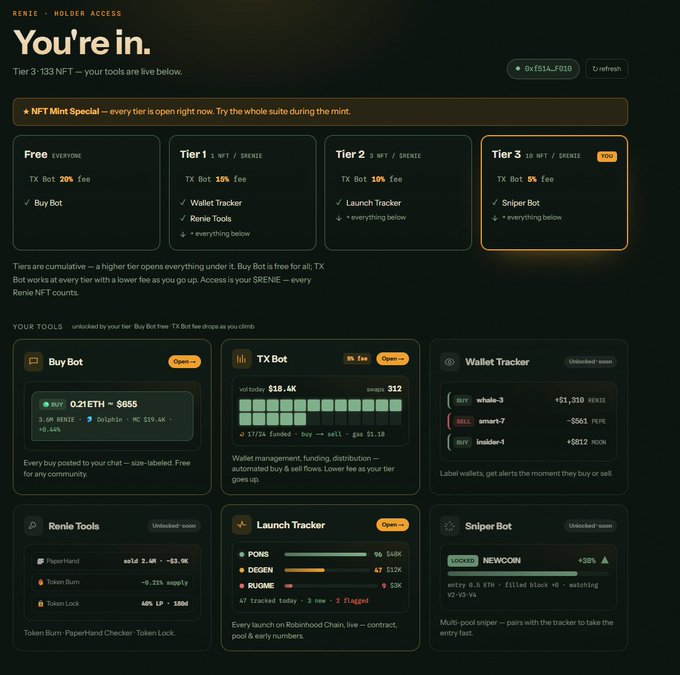Click the '+38%' NEWCOIN gain value
This screenshot has width=680, height=675.
[x=587, y=560]
